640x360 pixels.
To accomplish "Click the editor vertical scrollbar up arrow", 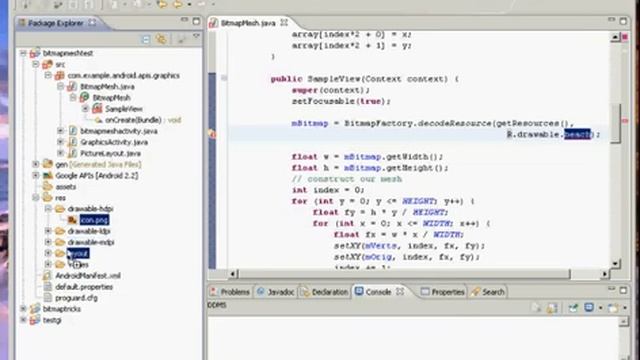I will click(615, 37).
